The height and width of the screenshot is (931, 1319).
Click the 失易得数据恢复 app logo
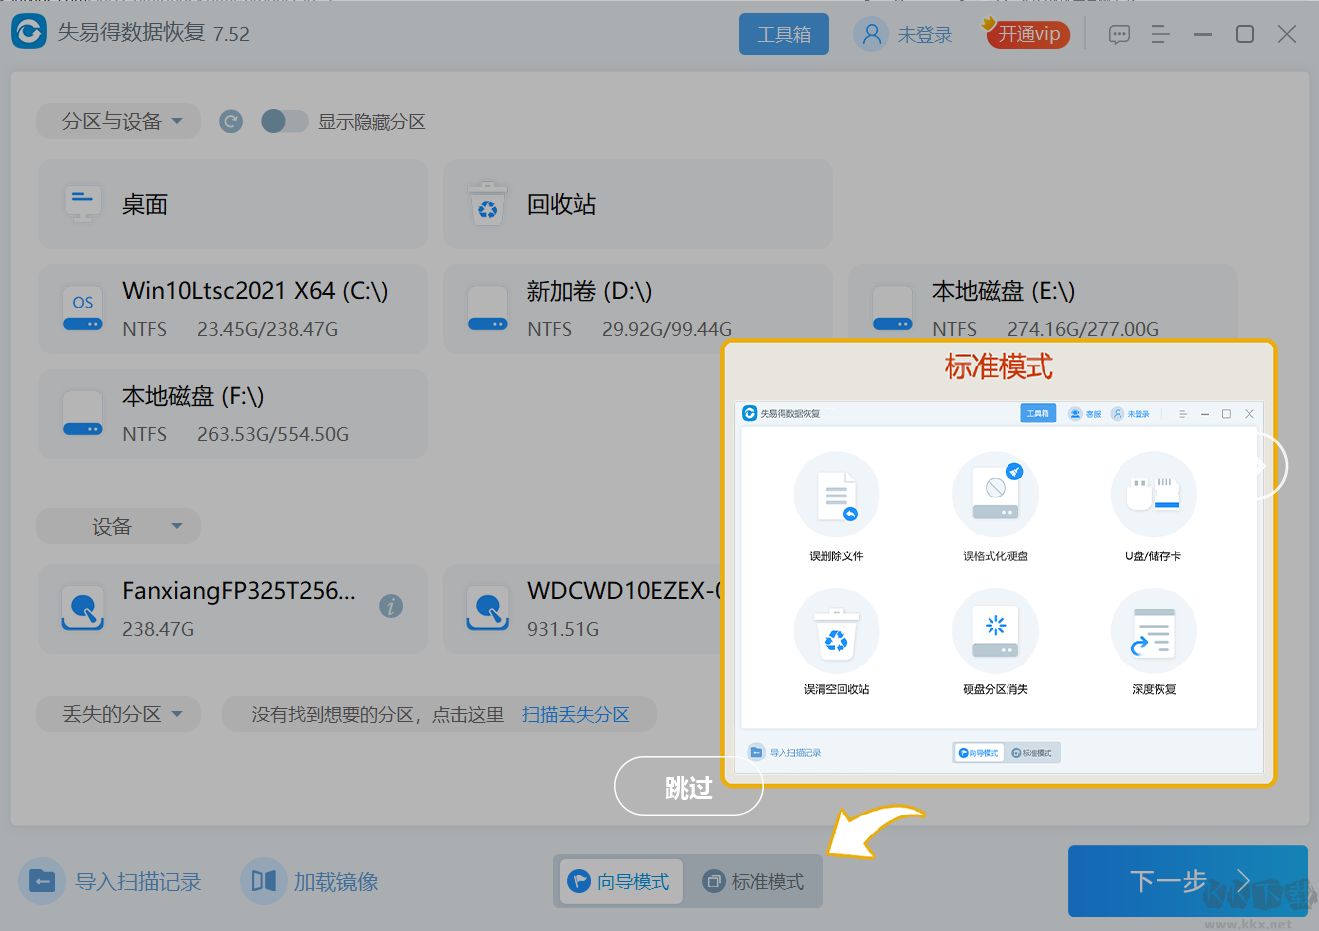tap(29, 32)
